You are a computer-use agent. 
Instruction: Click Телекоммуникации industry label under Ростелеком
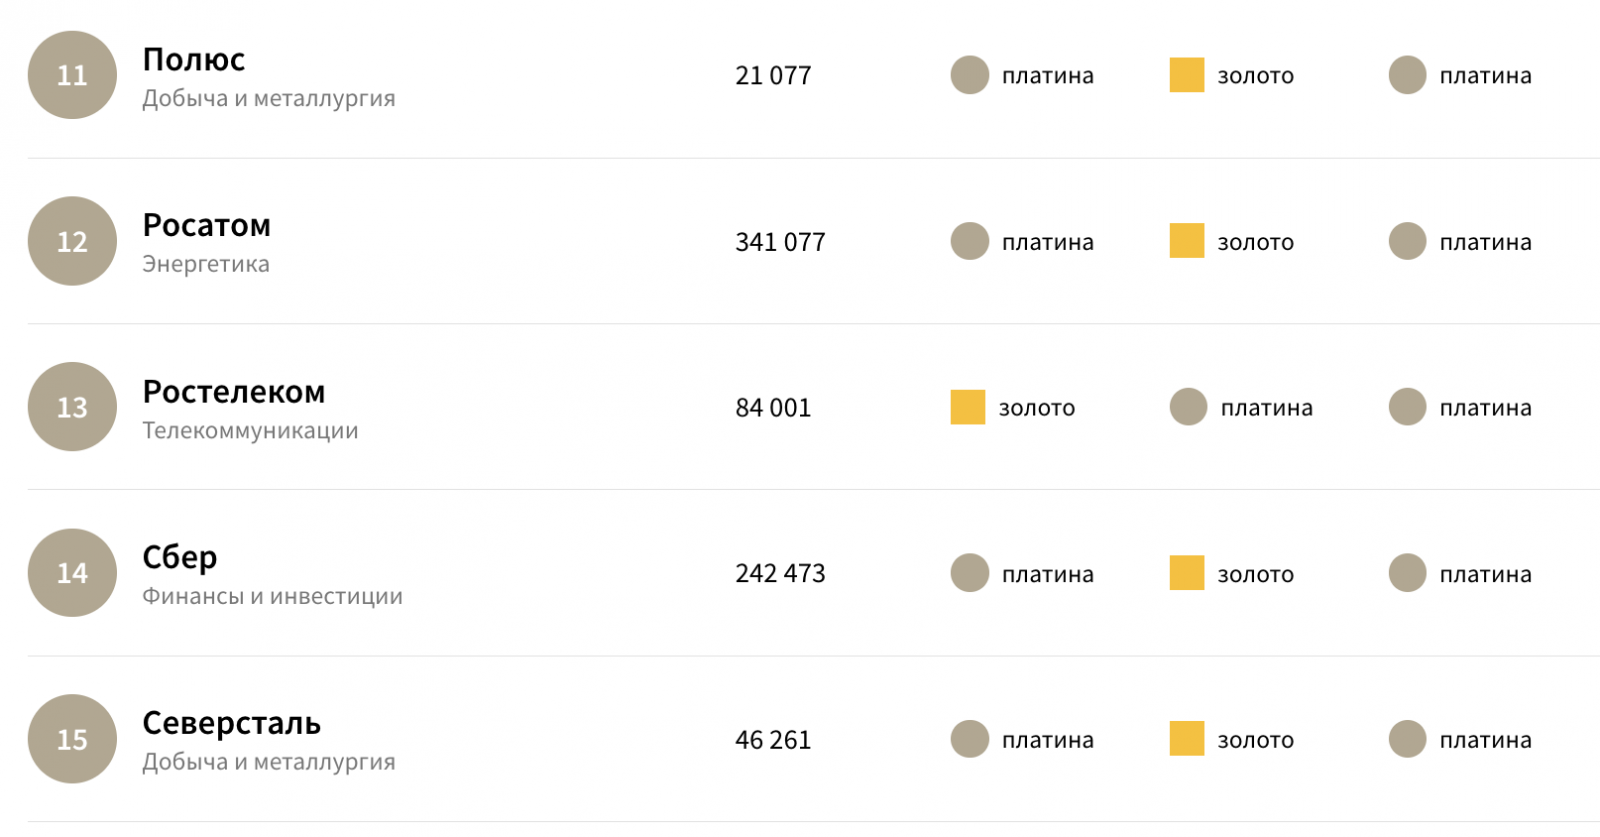click(250, 431)
